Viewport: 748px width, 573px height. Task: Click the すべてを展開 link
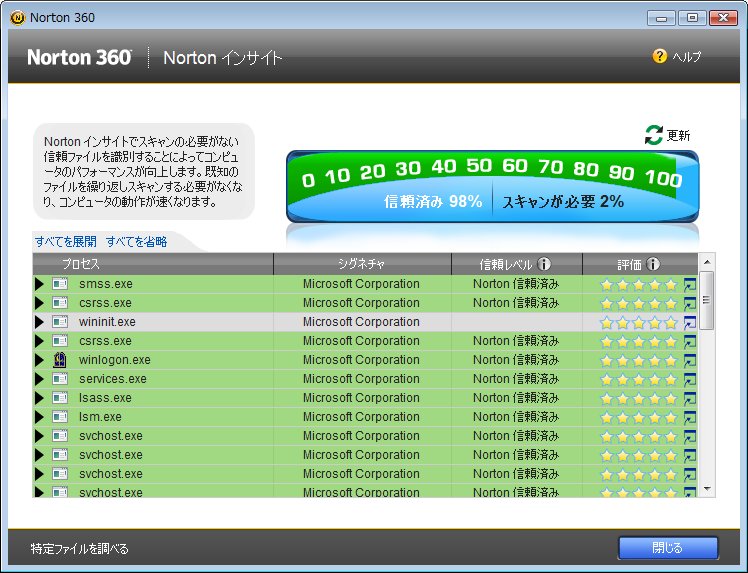pos(66,242)
